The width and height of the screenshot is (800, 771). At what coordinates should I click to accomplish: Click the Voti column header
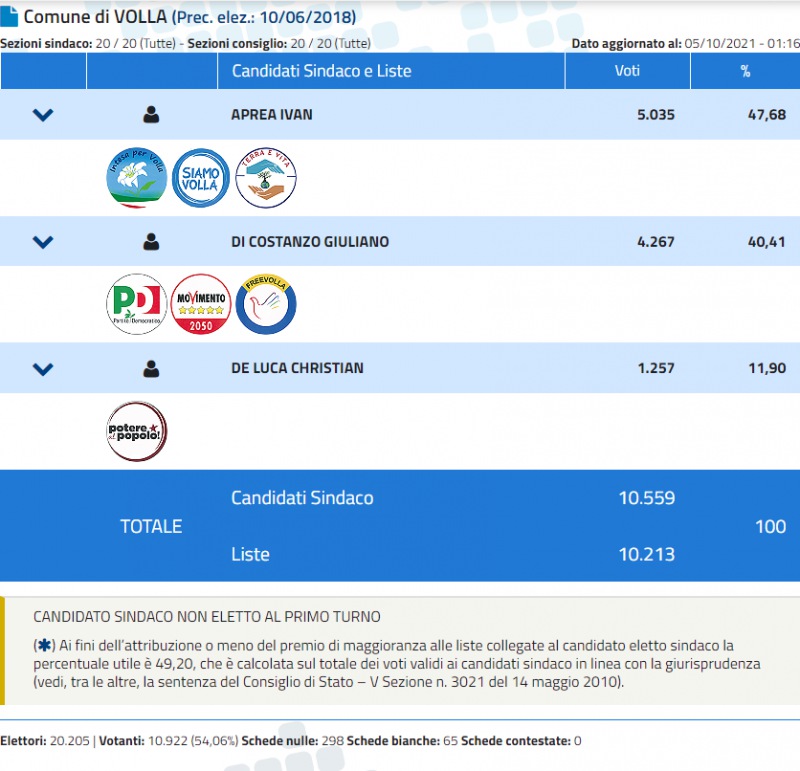click(x=627, y=71)
